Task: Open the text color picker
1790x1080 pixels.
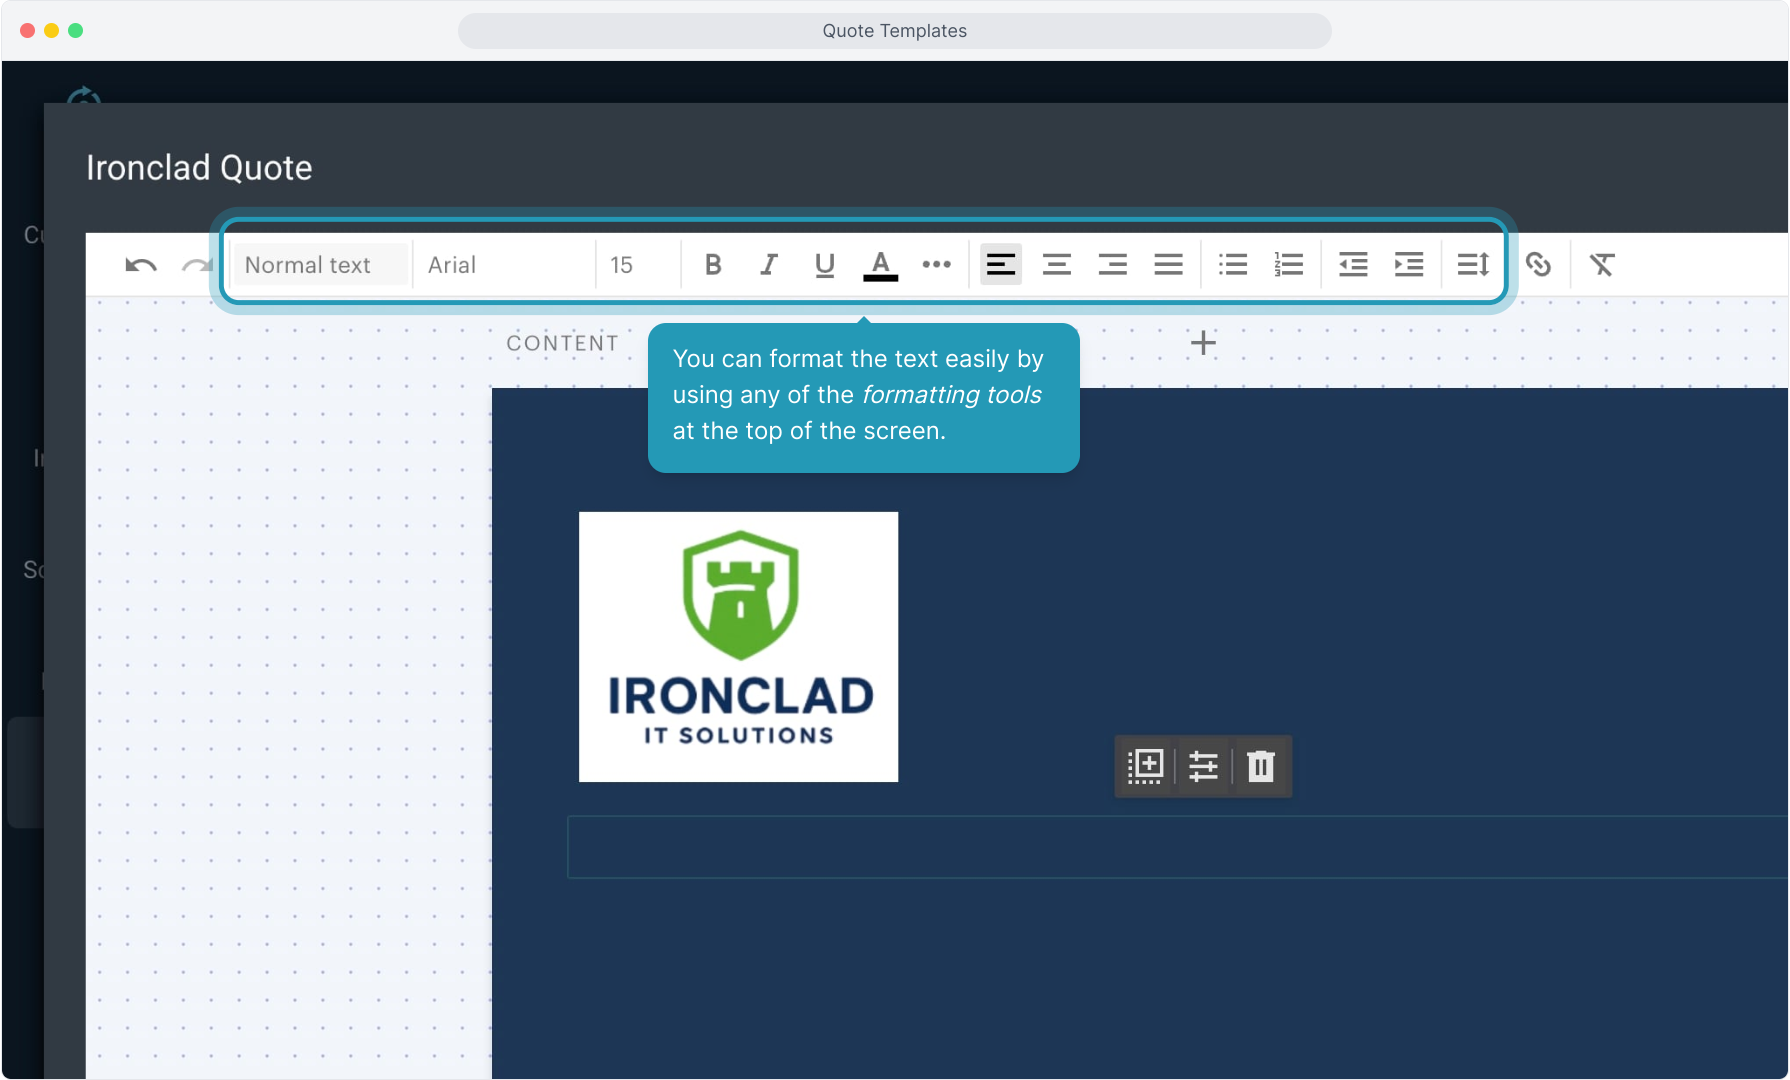Action: [x=880, y=265]
